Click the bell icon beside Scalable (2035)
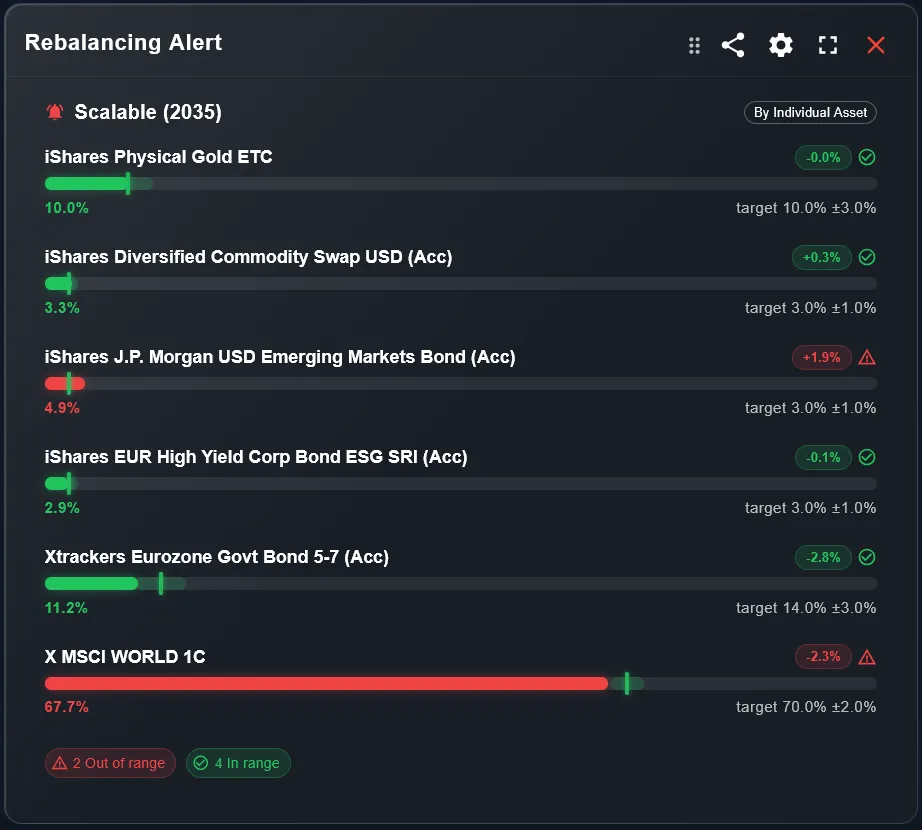 point(55,112)
